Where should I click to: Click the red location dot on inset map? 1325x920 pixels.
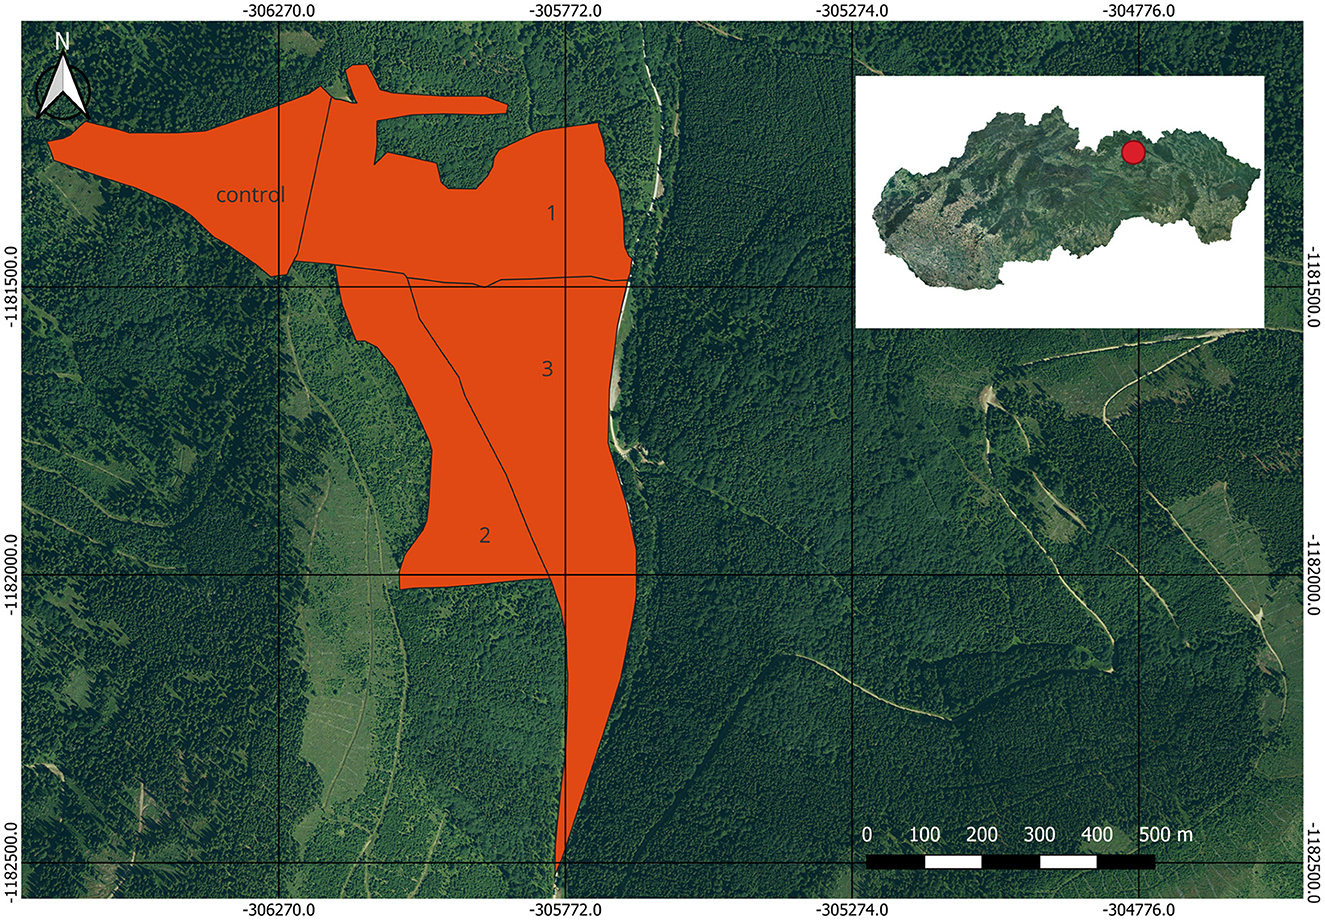(1133, 152)
